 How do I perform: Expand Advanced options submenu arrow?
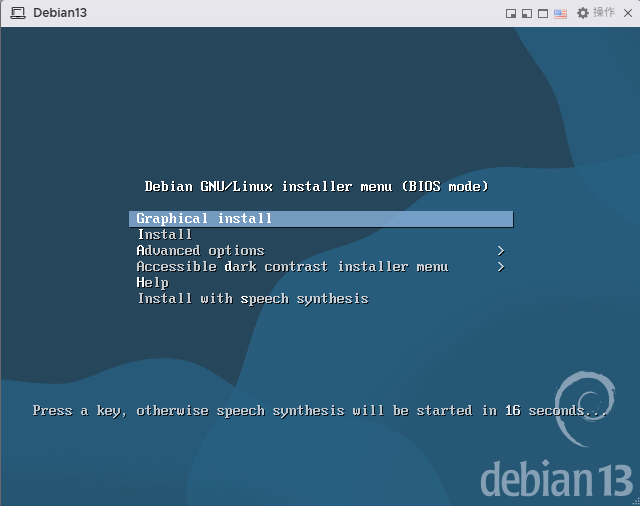501,251
